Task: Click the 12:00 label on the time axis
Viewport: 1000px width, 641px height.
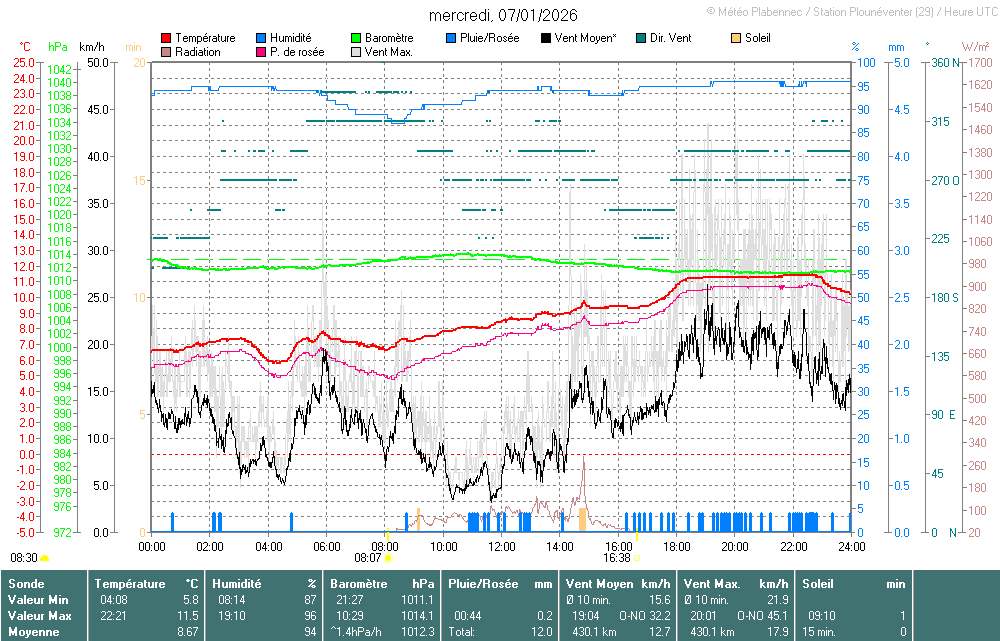Action: pyautogui.click(x=502, y=547)
